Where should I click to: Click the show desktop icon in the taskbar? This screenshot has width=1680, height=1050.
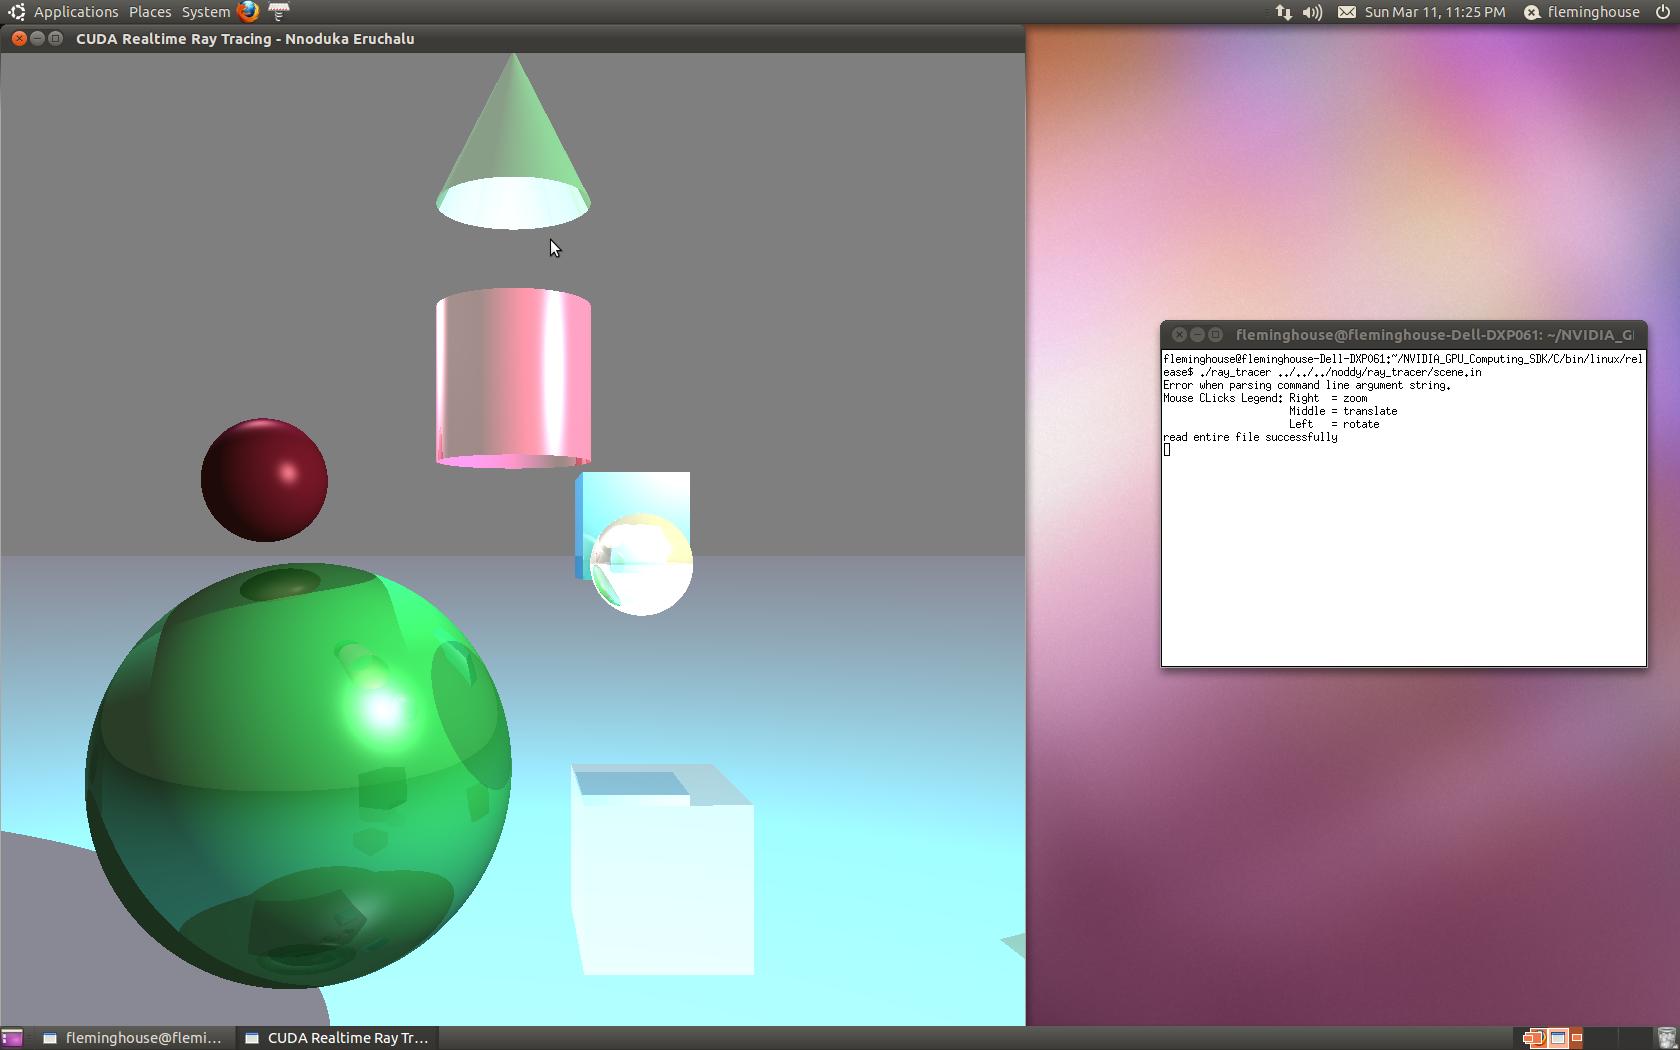(x=13, y=1038)
